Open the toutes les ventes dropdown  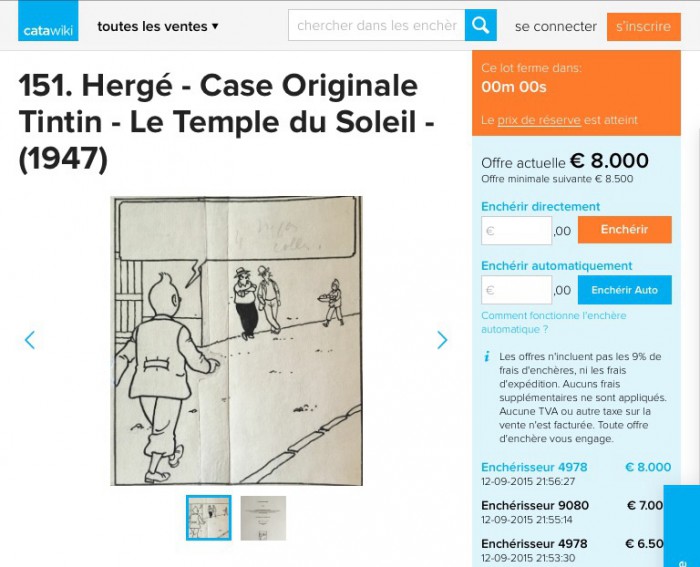point(158,26)
